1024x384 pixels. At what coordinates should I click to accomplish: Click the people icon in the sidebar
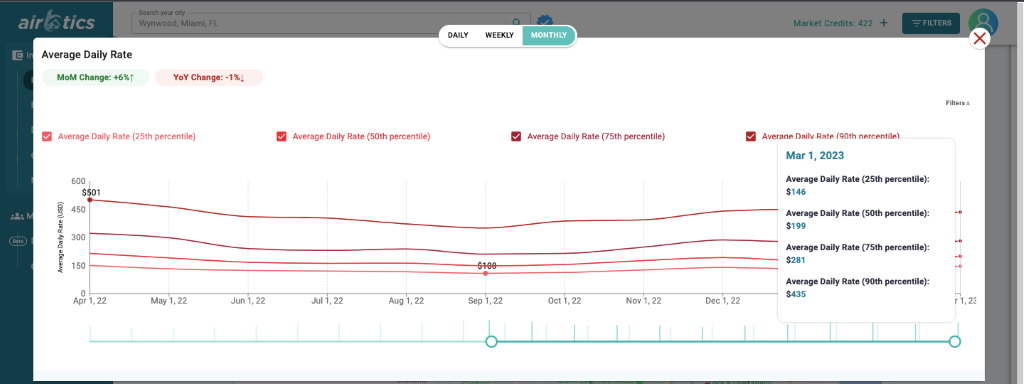click(x=17, y=216)
